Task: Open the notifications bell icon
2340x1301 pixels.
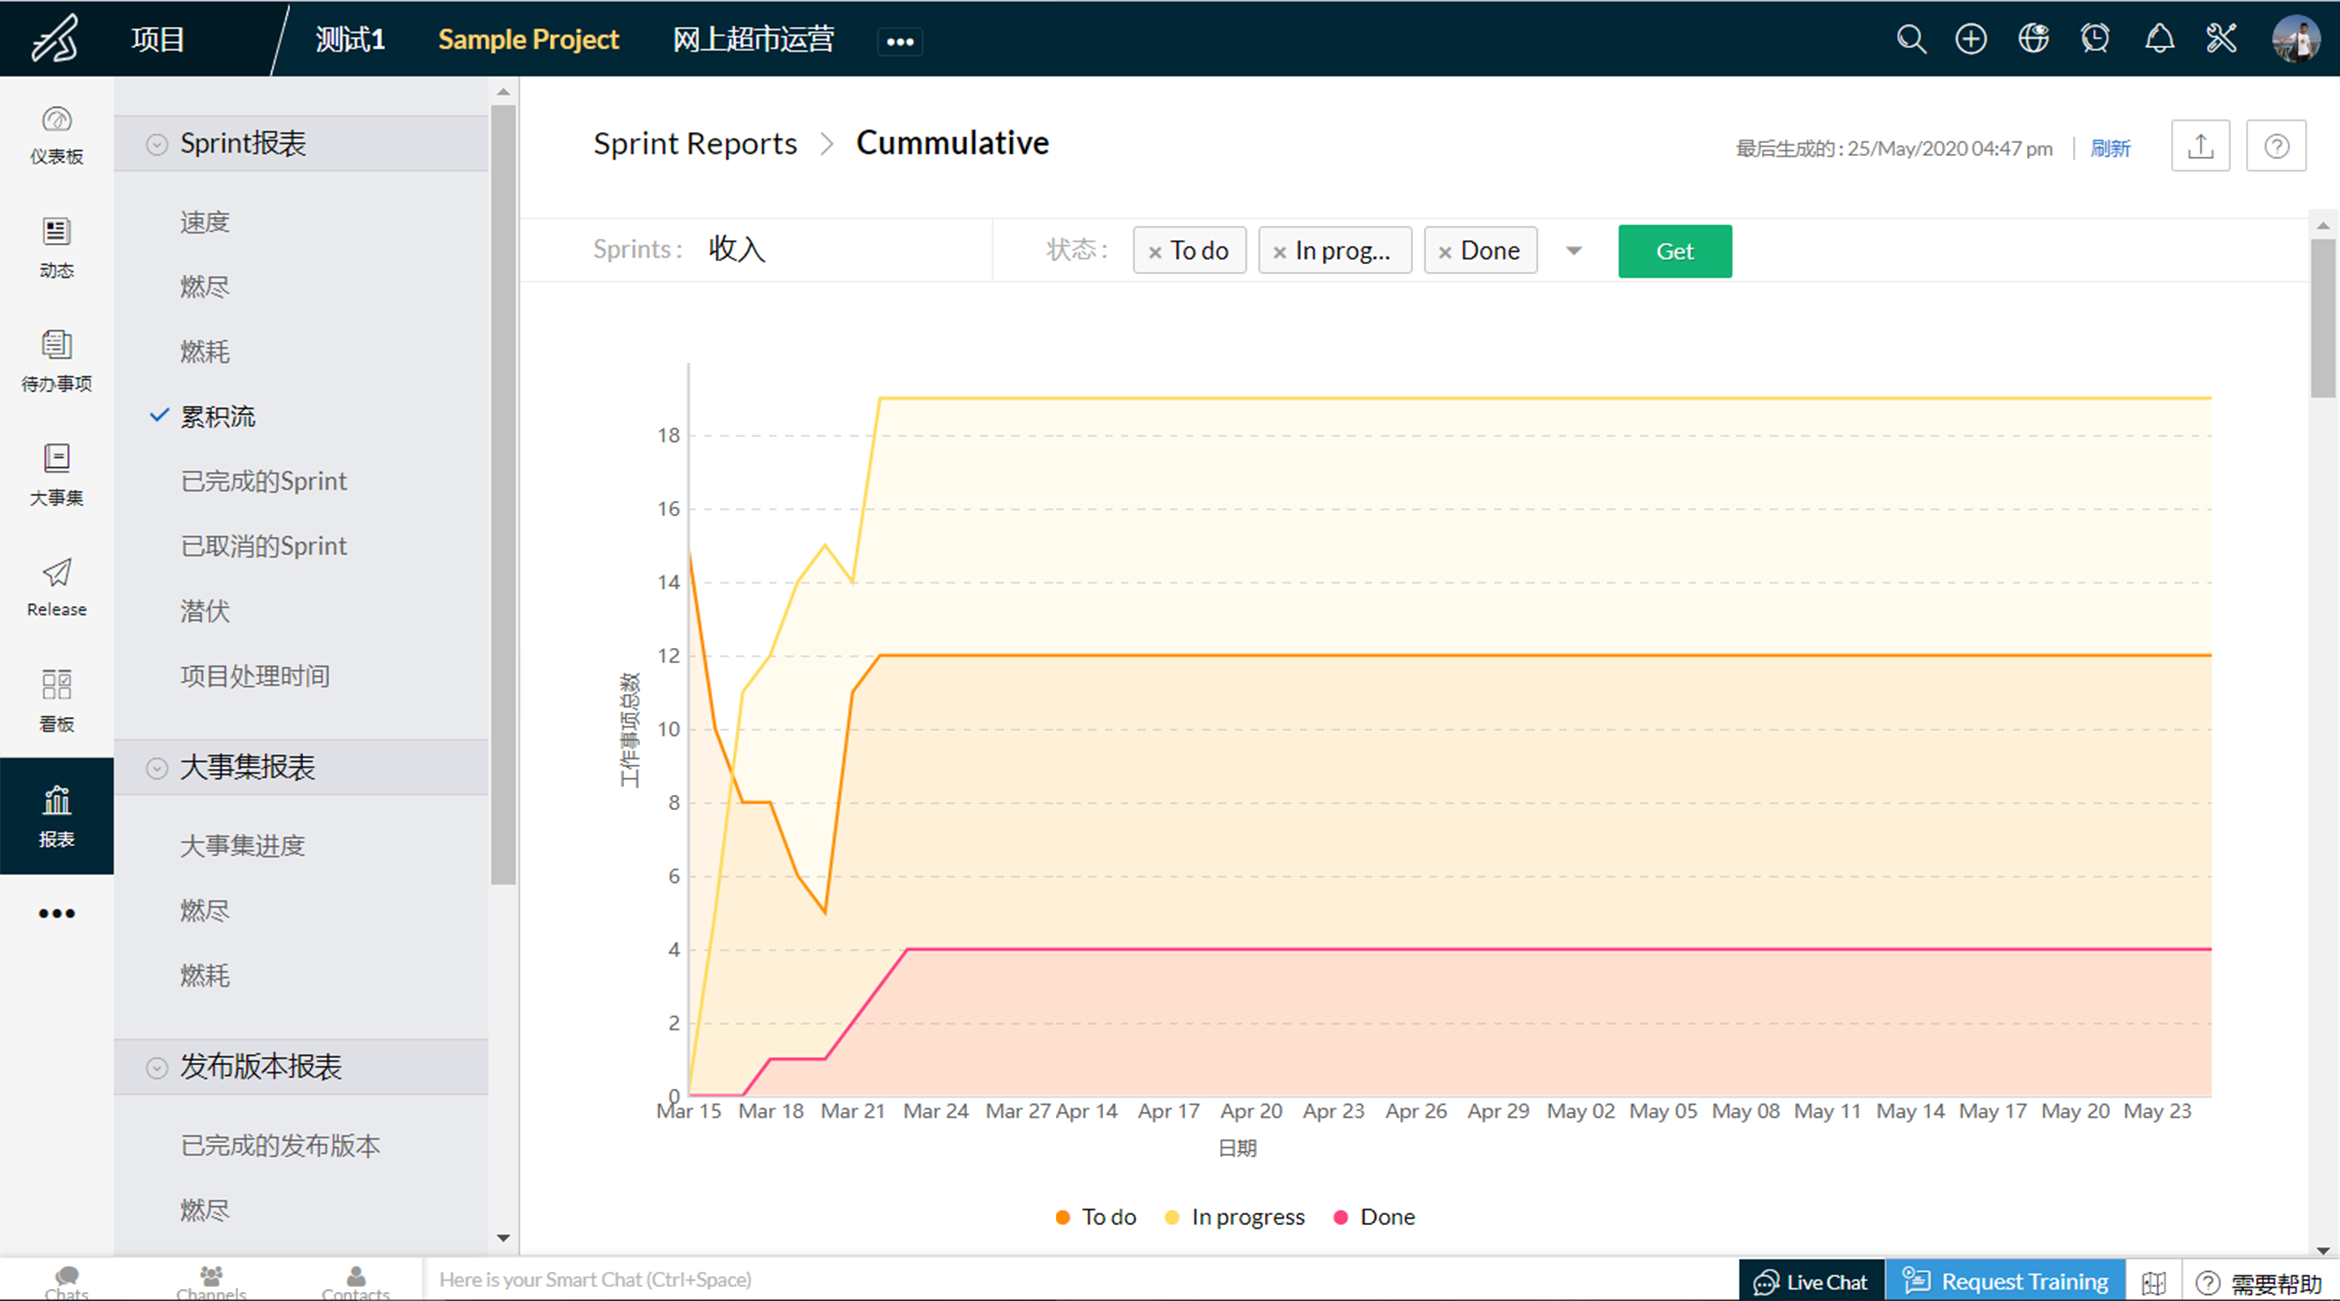Action: (x=2159, y=39)
